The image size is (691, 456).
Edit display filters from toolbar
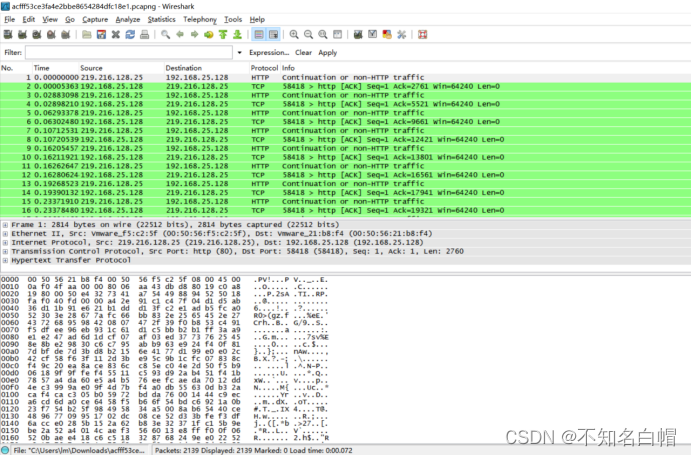click(x=373, y=34)
